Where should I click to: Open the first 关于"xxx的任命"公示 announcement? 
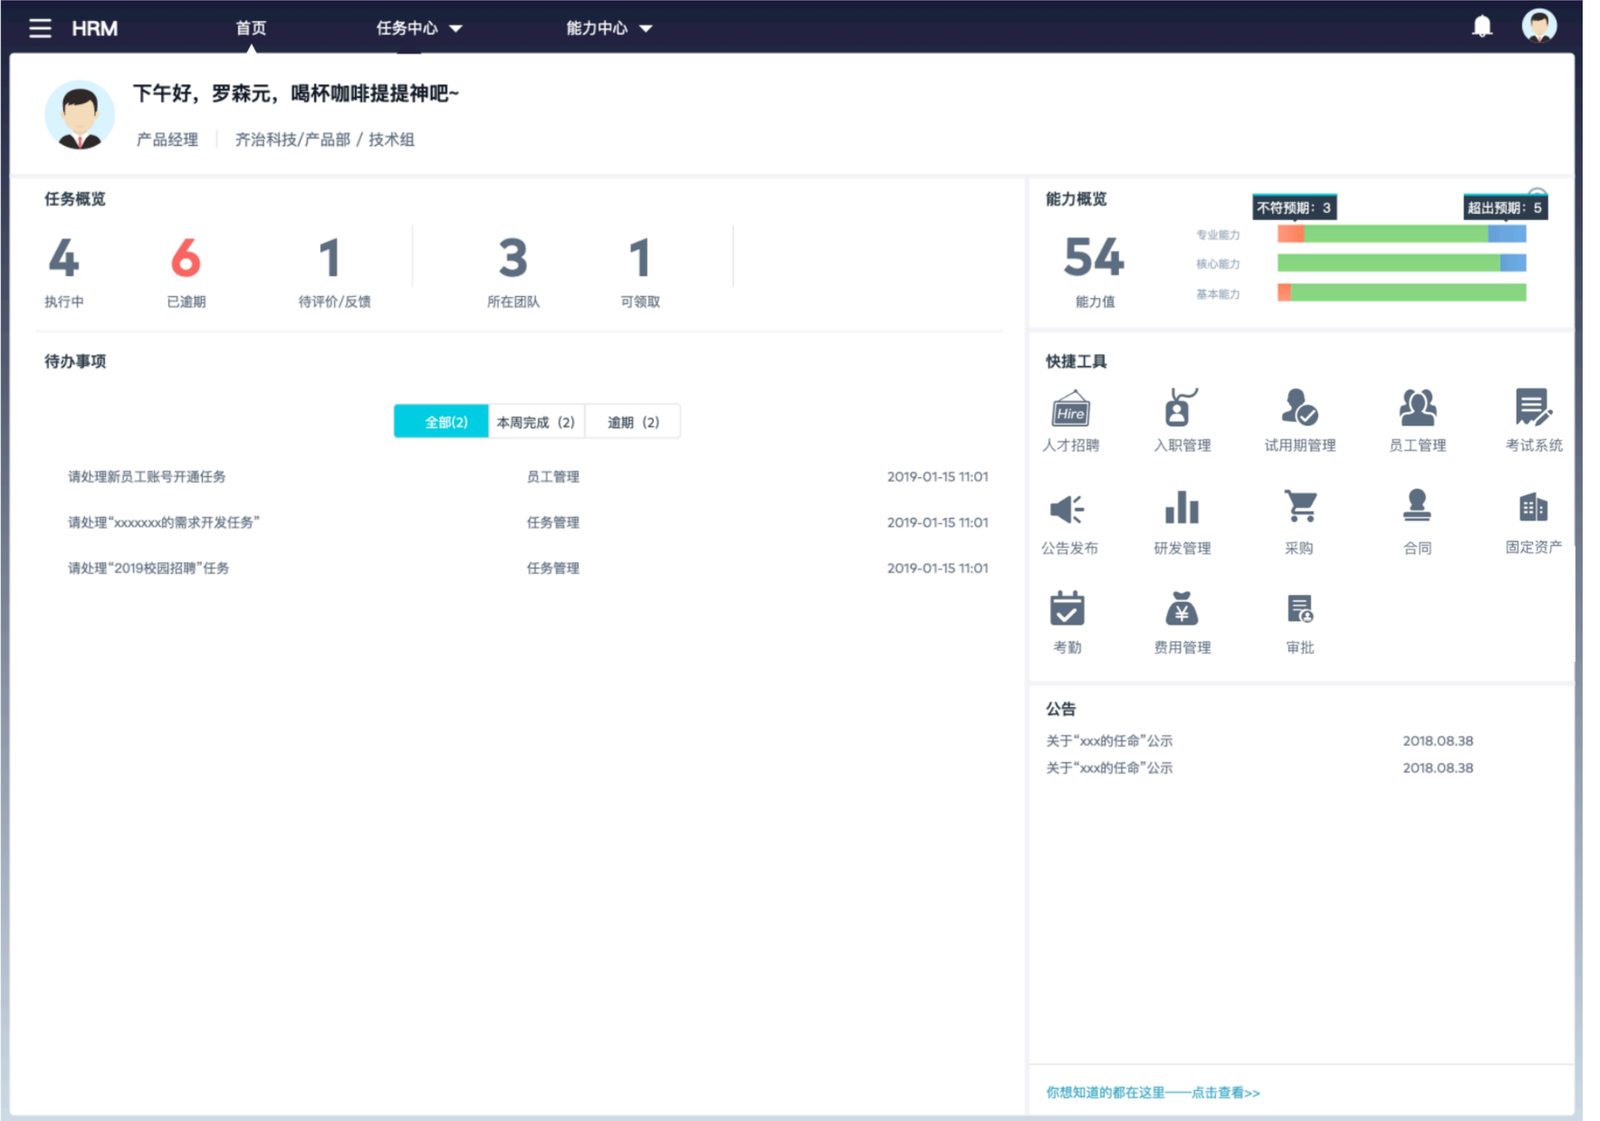coord(1109,741)
